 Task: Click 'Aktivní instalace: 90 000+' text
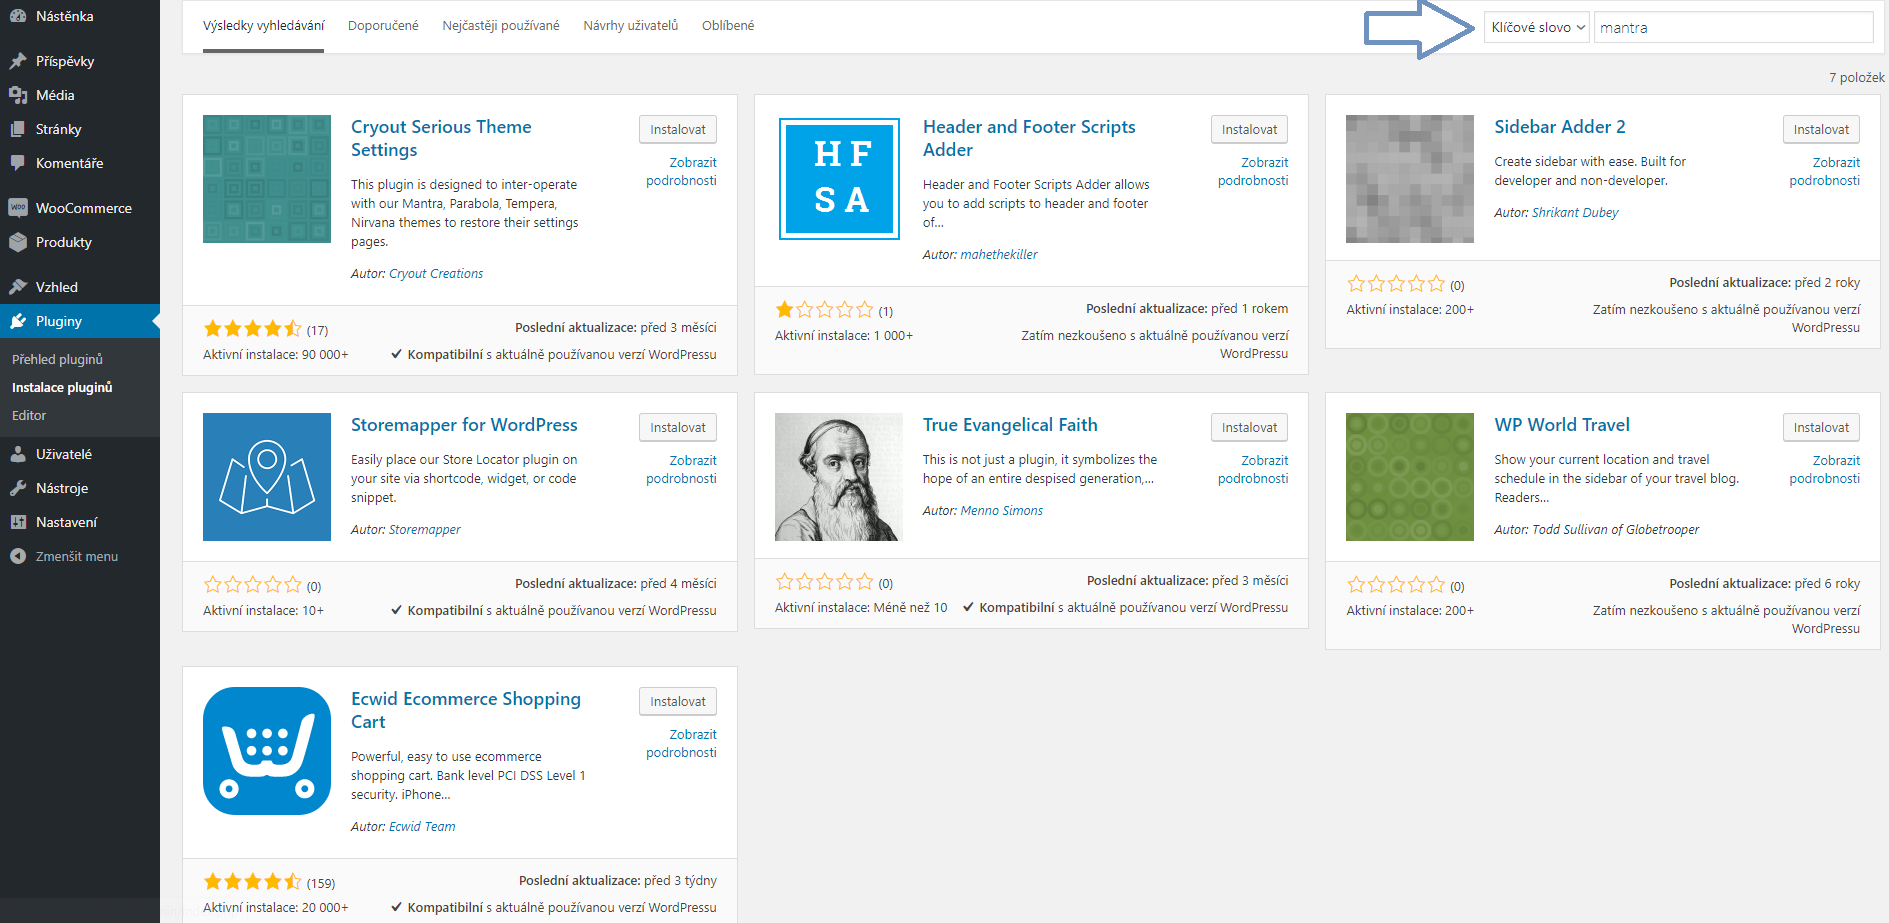[x=276, y=355]
